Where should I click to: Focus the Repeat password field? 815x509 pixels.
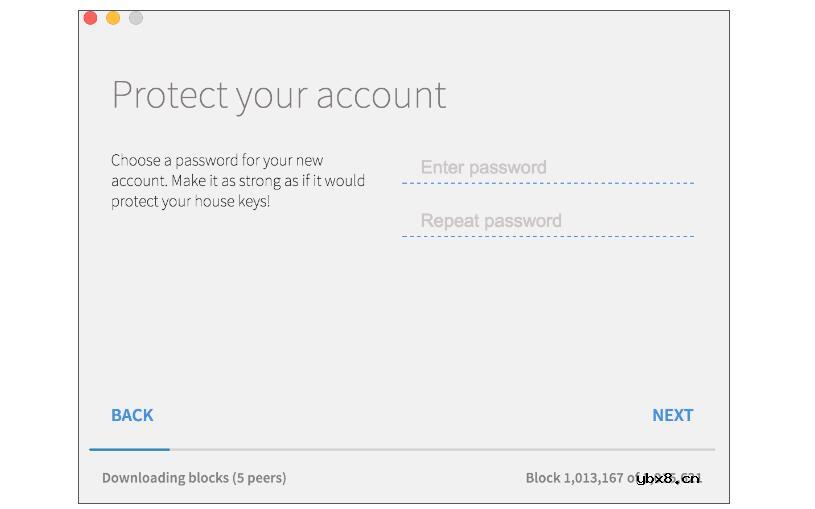(547, 221)
